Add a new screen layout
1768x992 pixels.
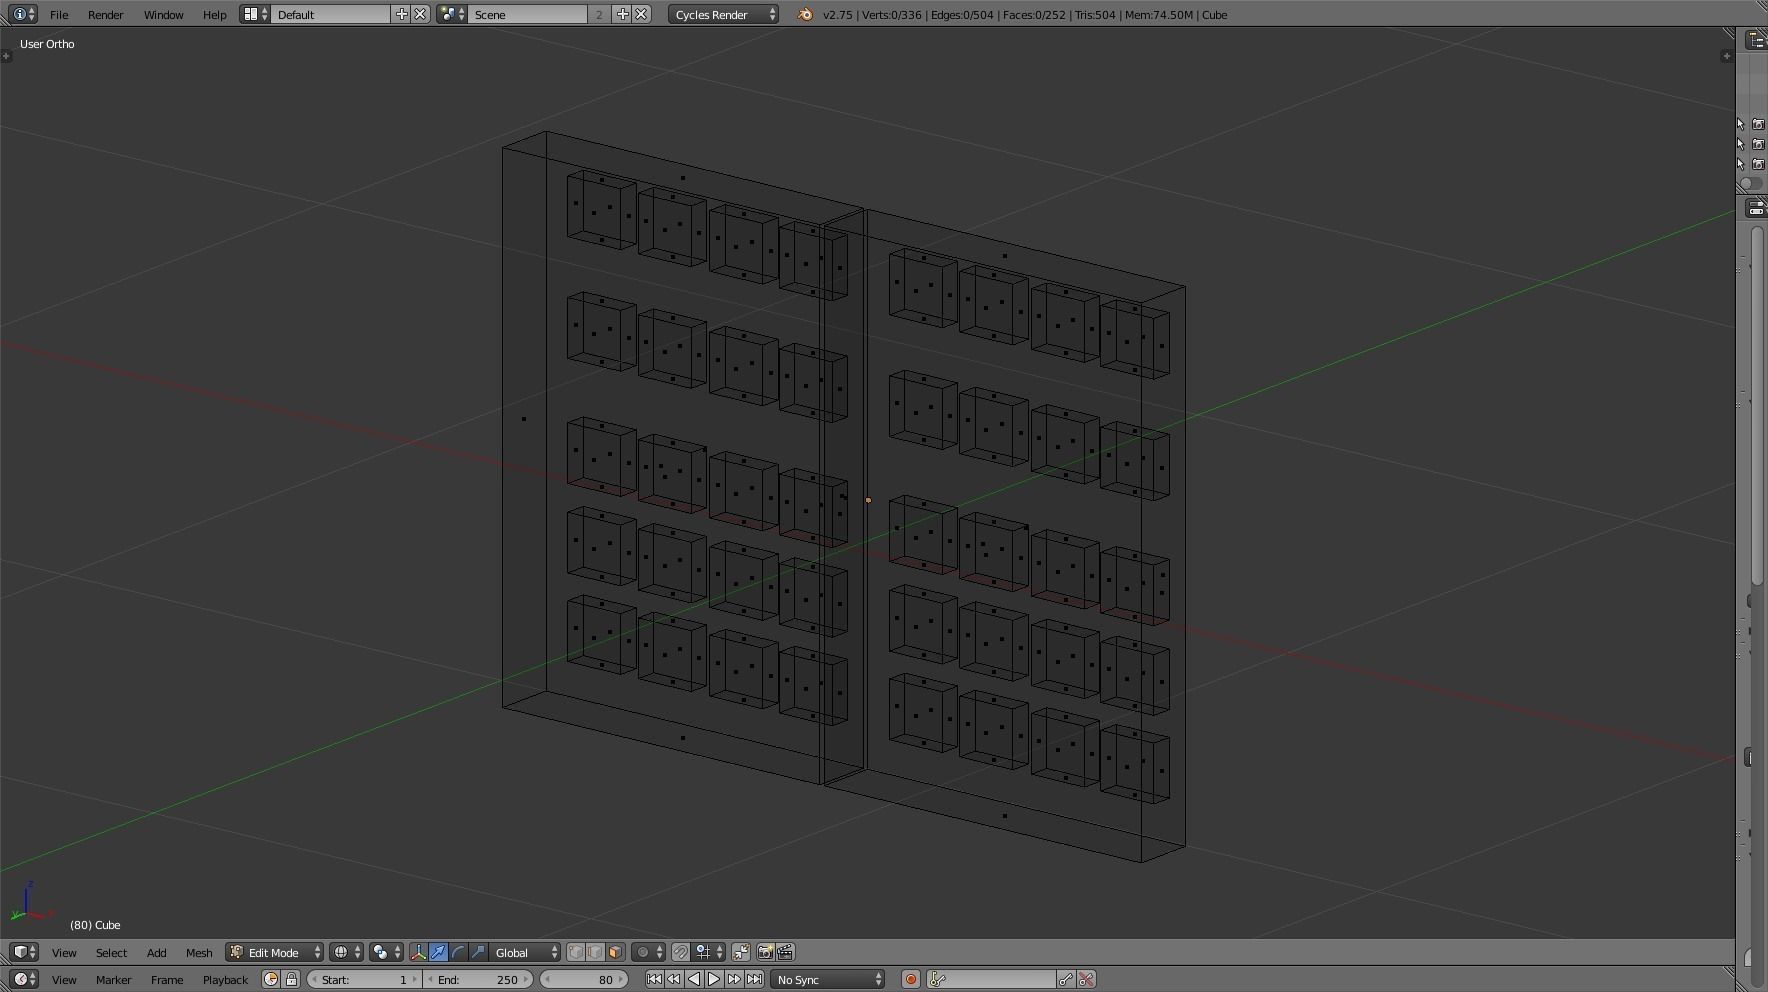point(401,14)
